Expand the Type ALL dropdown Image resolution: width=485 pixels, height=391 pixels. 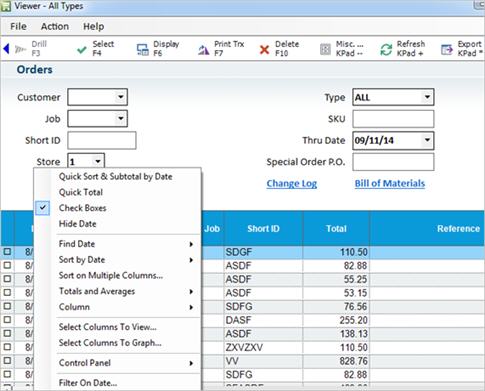click(x=427, y=97)
